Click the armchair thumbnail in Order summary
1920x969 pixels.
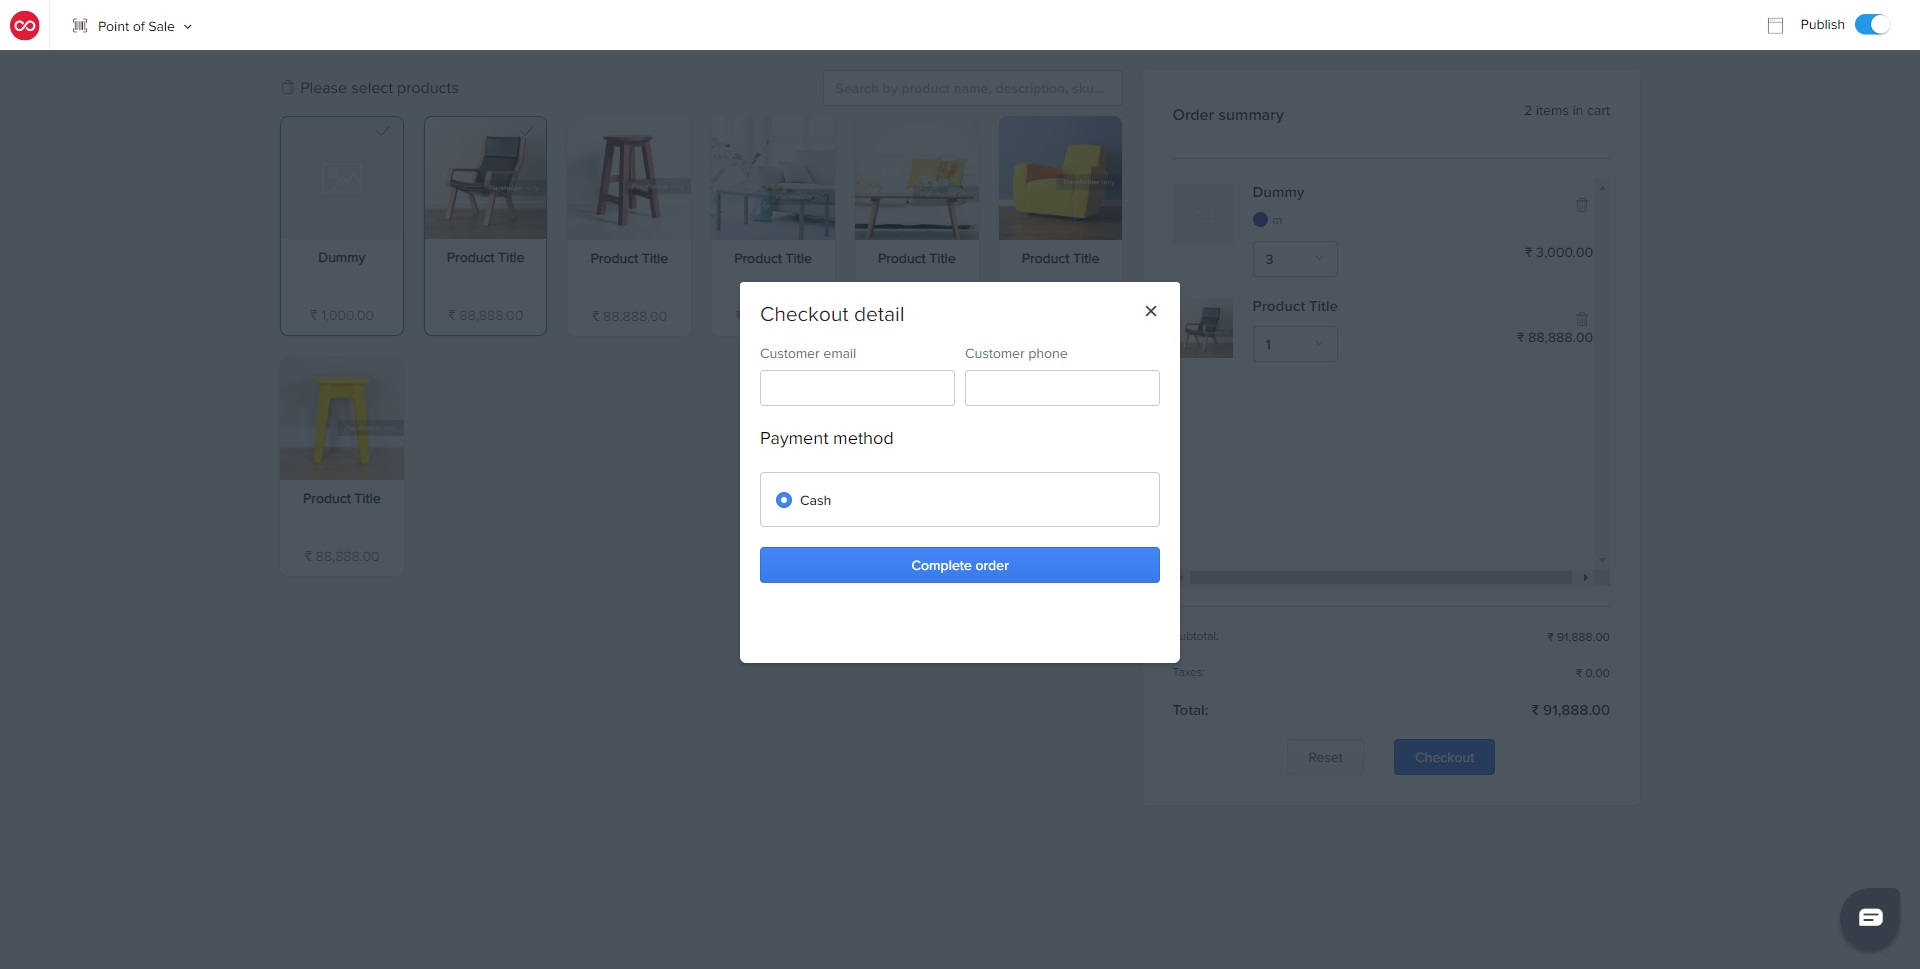[x=1207, y=328]
